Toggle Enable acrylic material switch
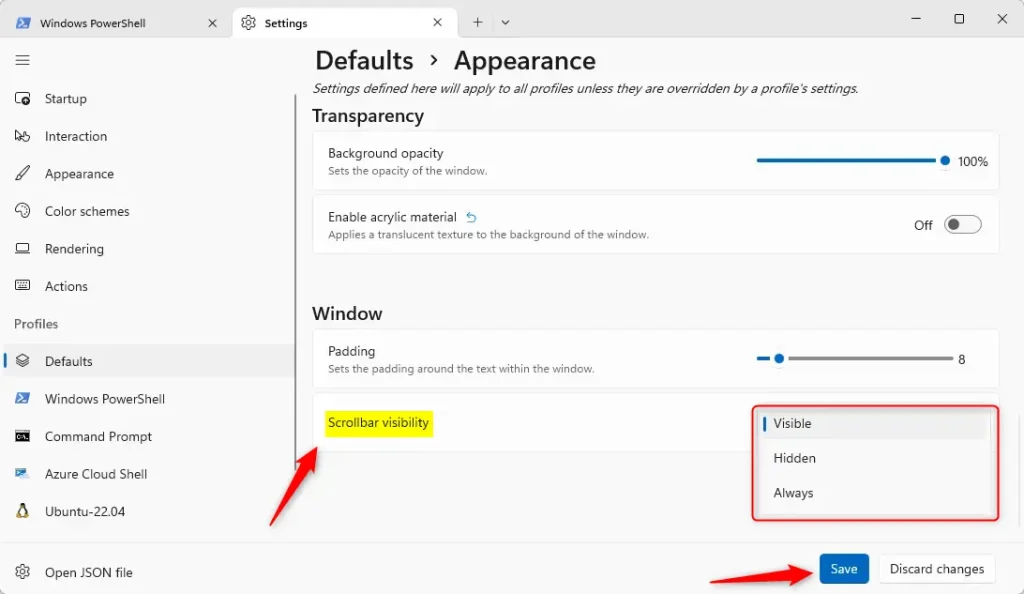 962,225
